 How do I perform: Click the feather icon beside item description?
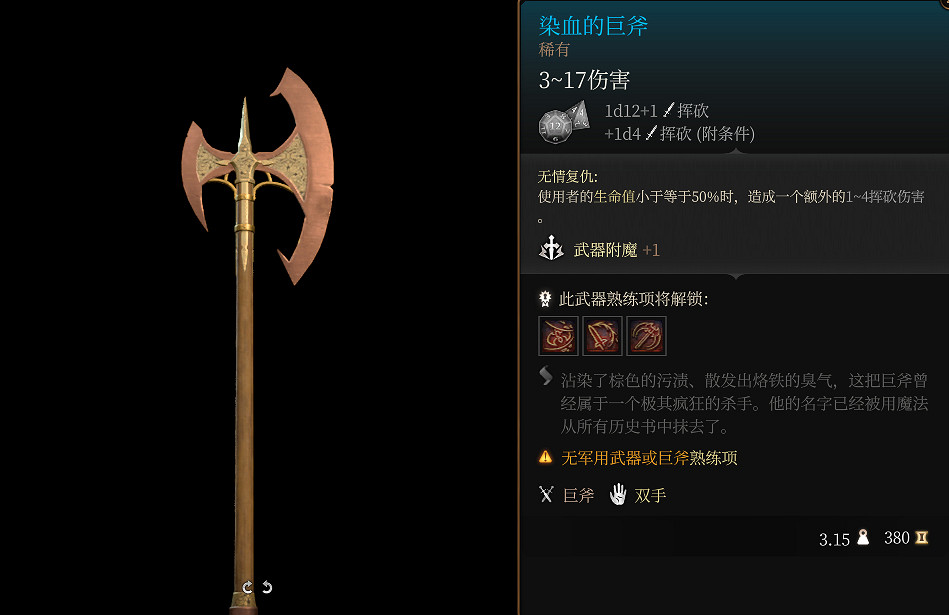pos(545,376)
